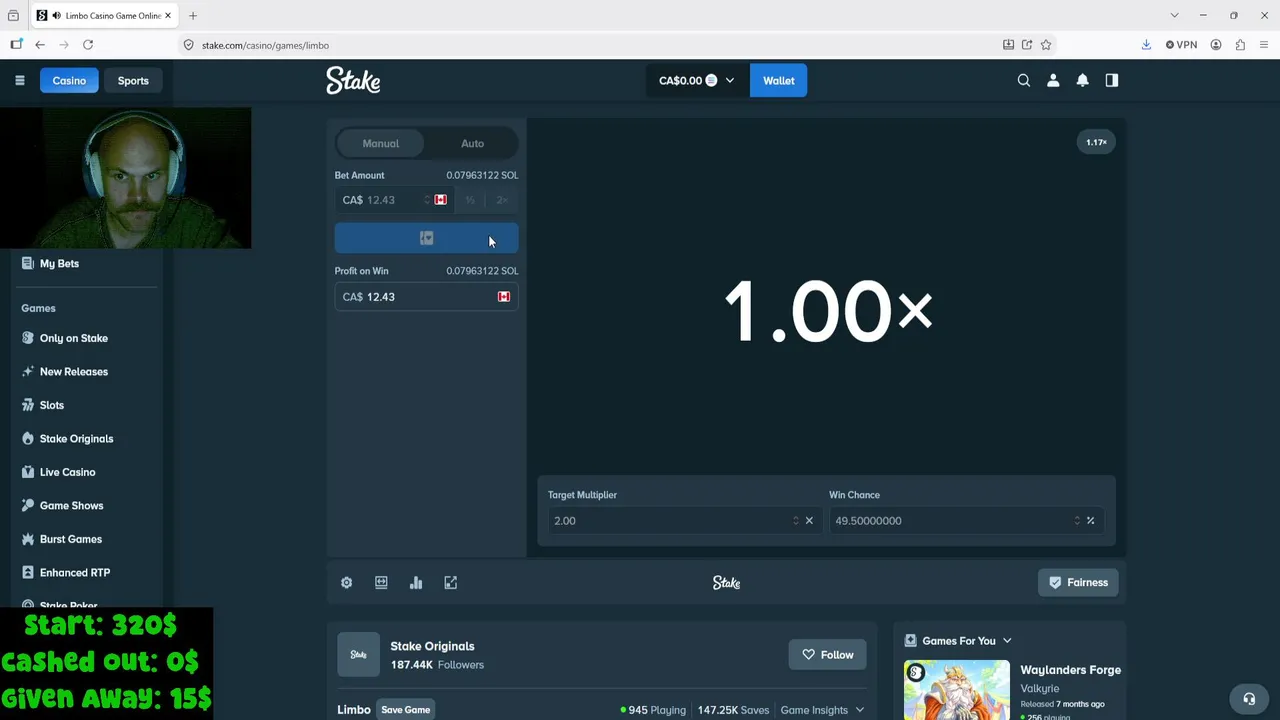Double the bet amount with 2×
This screenshot has width=1280, height=720.
[502, 200]
